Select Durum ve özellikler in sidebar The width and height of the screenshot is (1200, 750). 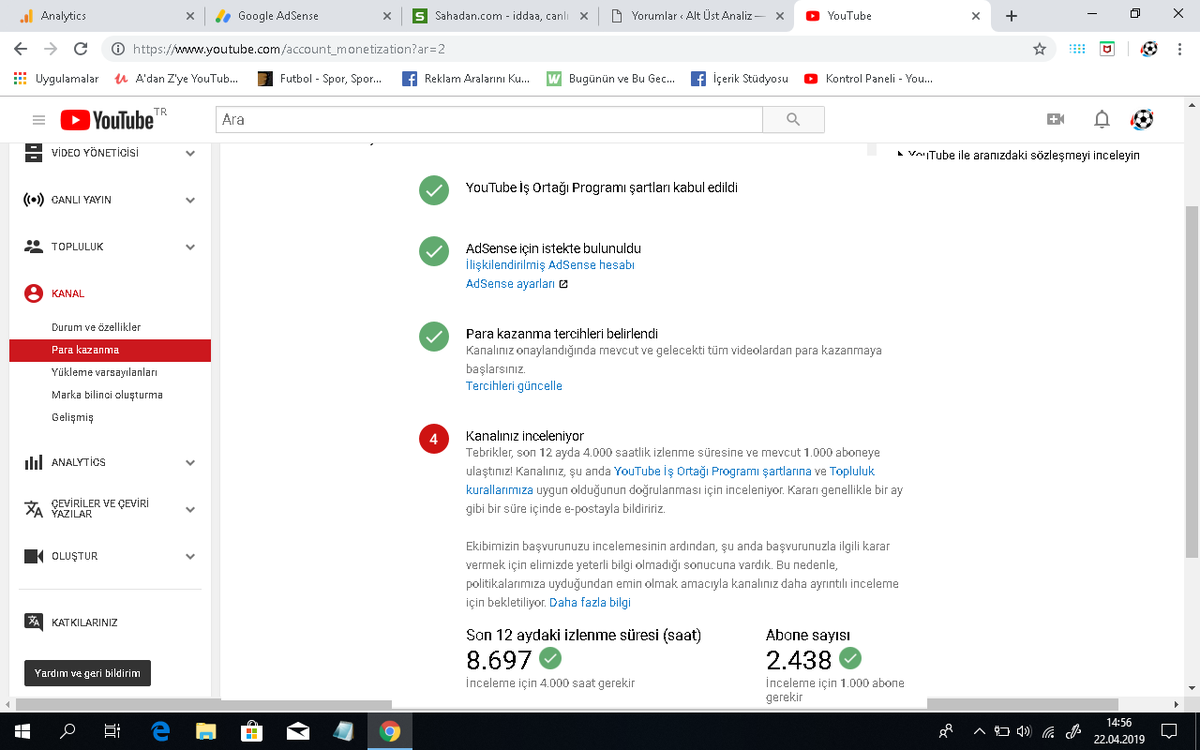pyautogui.click(x=96, y=327)
